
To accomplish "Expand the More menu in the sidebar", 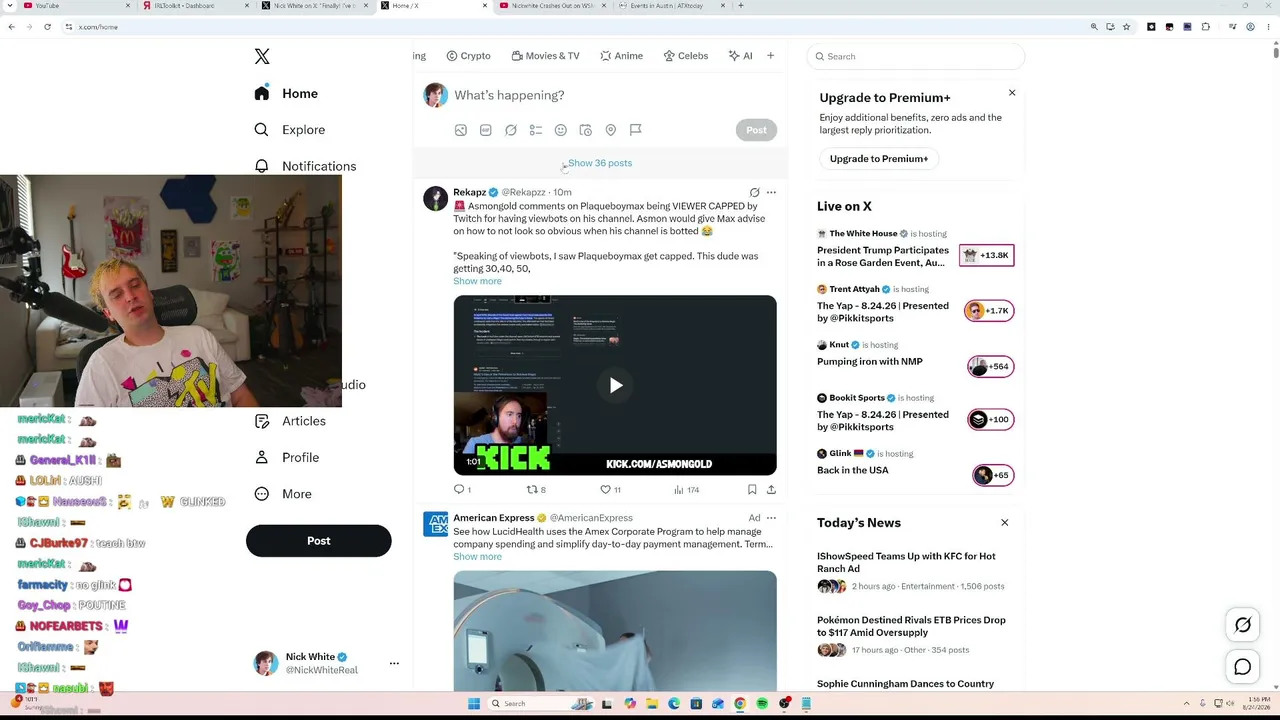I will tap(283, 494).
